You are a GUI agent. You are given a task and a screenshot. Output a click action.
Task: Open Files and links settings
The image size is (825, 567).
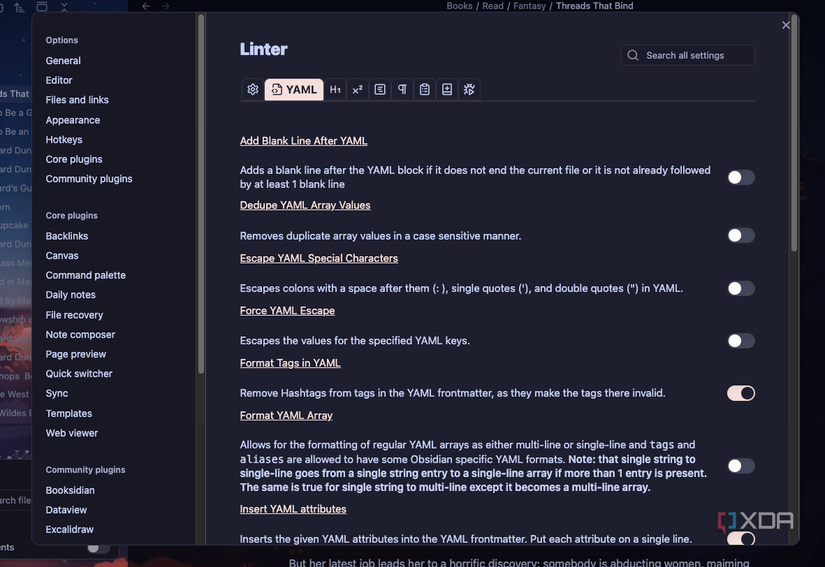tap(77, 100)
